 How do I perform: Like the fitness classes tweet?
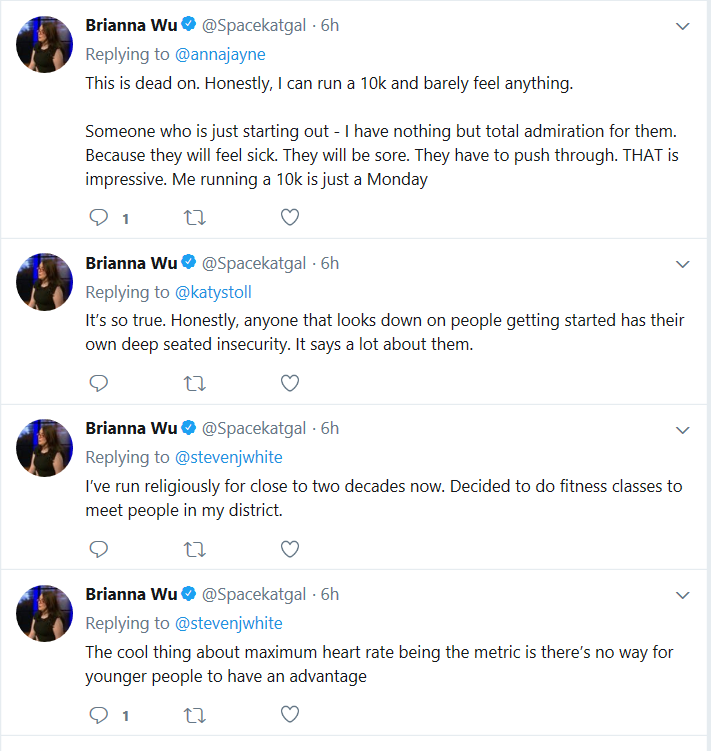tap(290, 549)
